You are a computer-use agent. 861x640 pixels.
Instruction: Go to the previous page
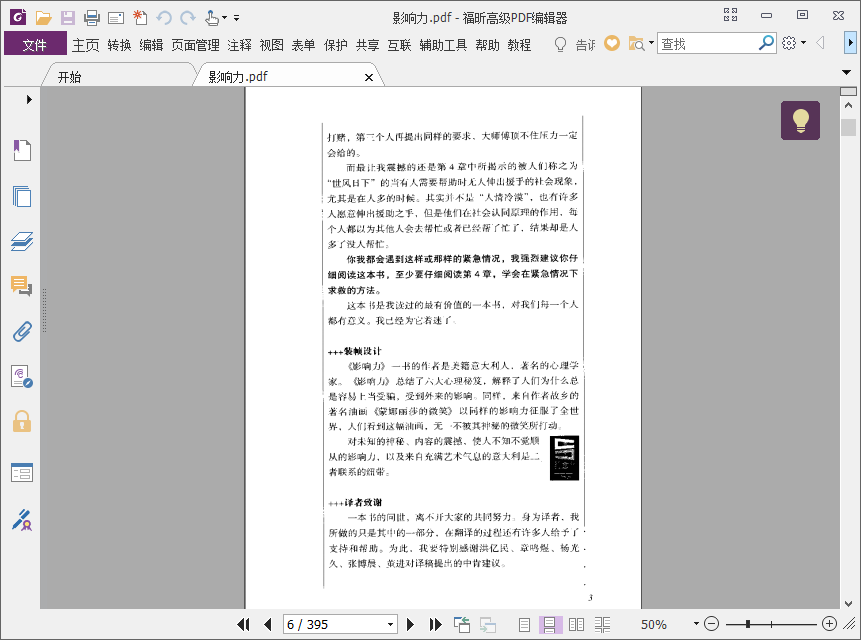[268, 624]
